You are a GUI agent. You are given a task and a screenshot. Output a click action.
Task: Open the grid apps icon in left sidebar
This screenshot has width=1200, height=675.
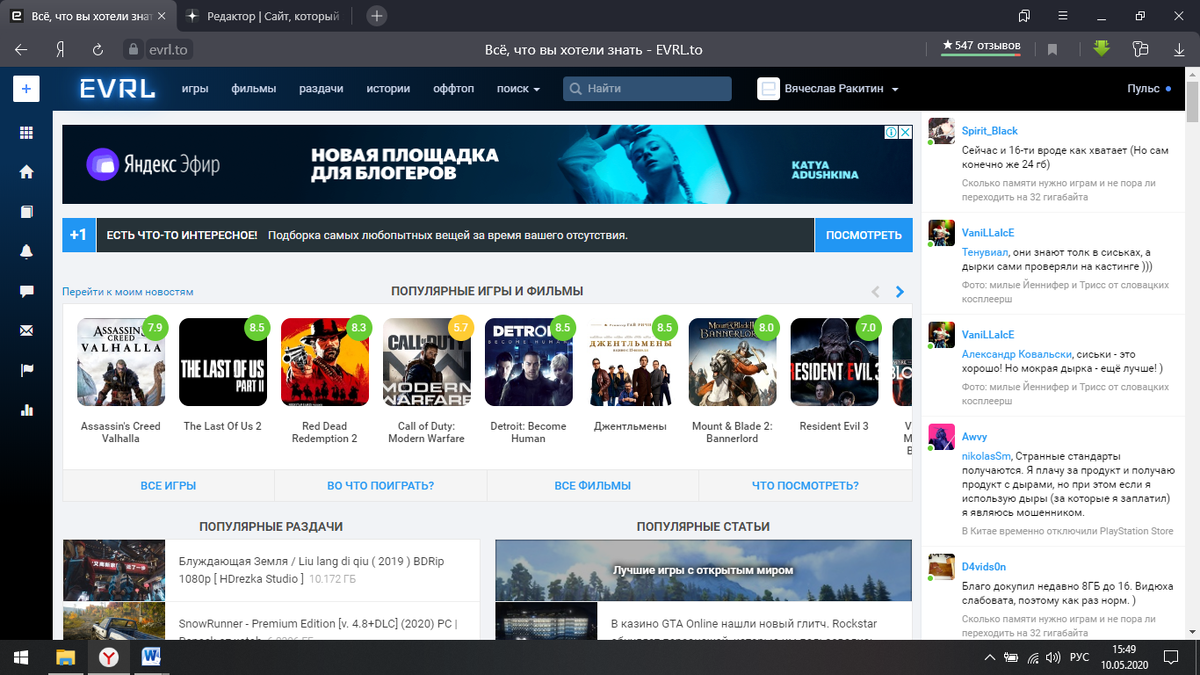coord(26,132)
